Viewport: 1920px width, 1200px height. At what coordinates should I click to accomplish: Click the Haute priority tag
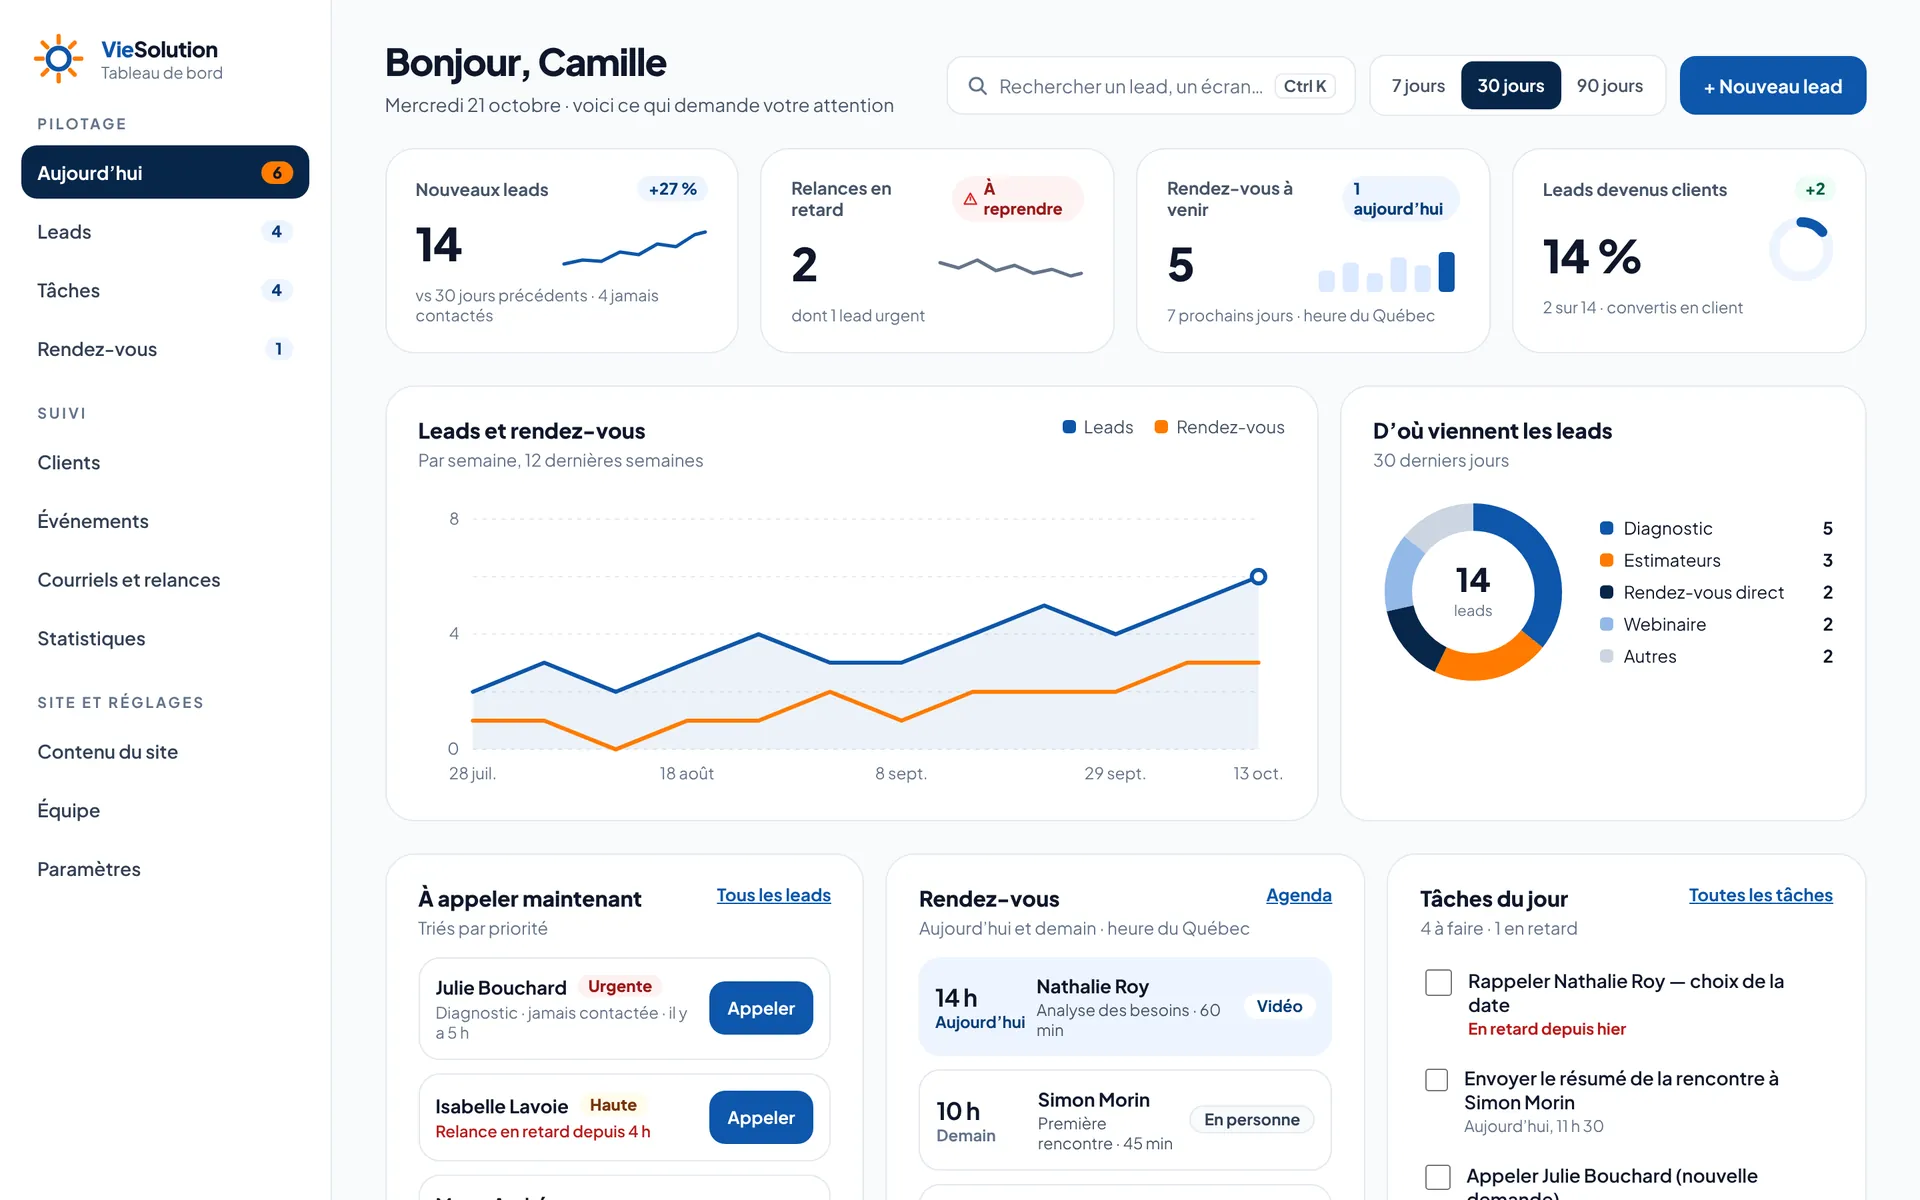(613, 1105)
